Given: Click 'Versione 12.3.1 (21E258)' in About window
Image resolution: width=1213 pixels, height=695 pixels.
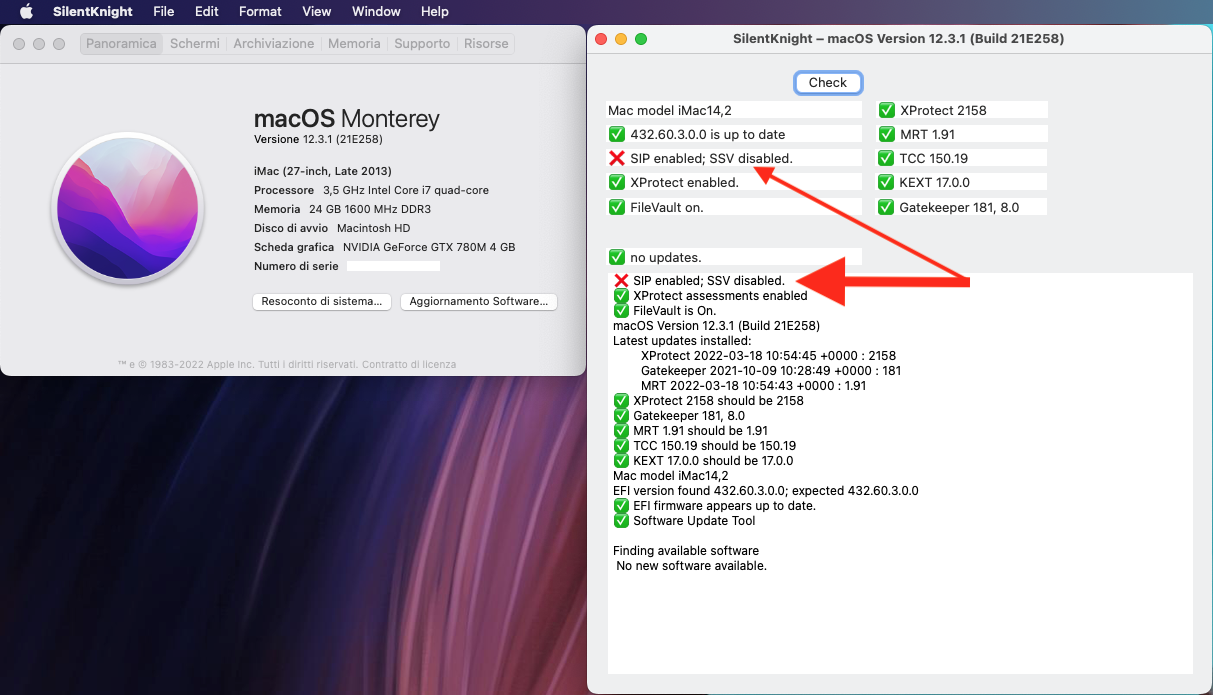Looking at the screenshot, I should (318, 139).
